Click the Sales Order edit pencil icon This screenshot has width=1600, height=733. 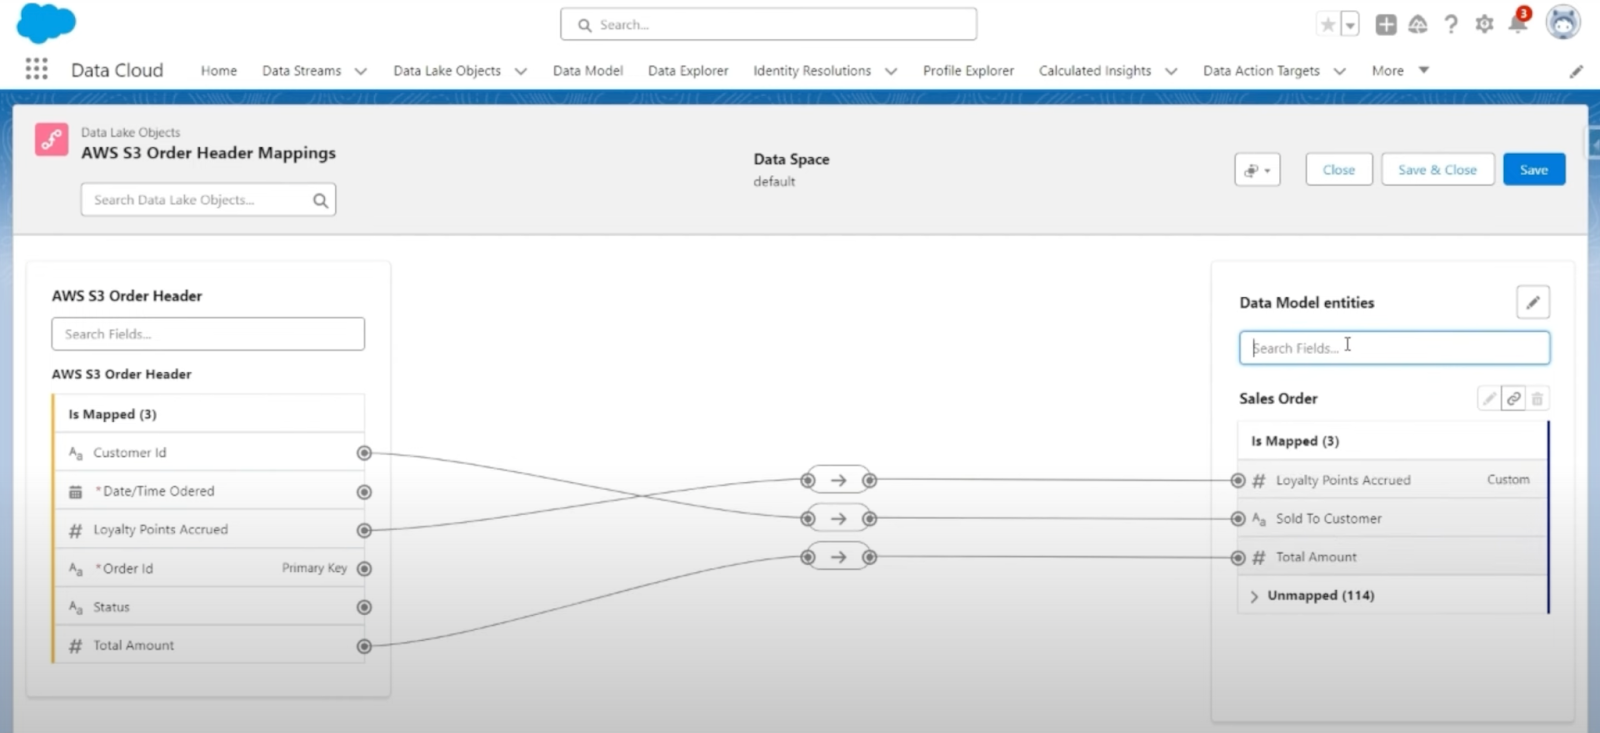click(x=1489, y=398)
